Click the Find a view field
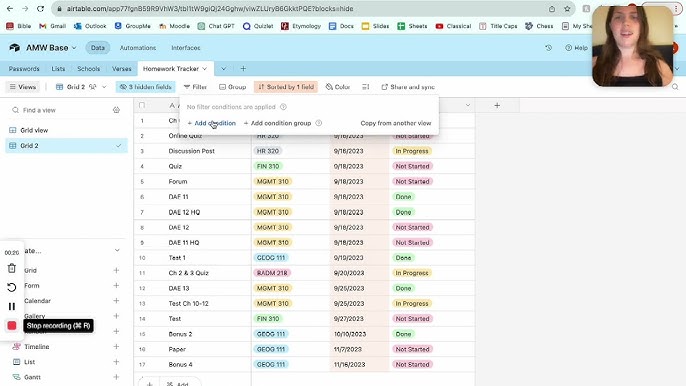 tap(61, 110)
